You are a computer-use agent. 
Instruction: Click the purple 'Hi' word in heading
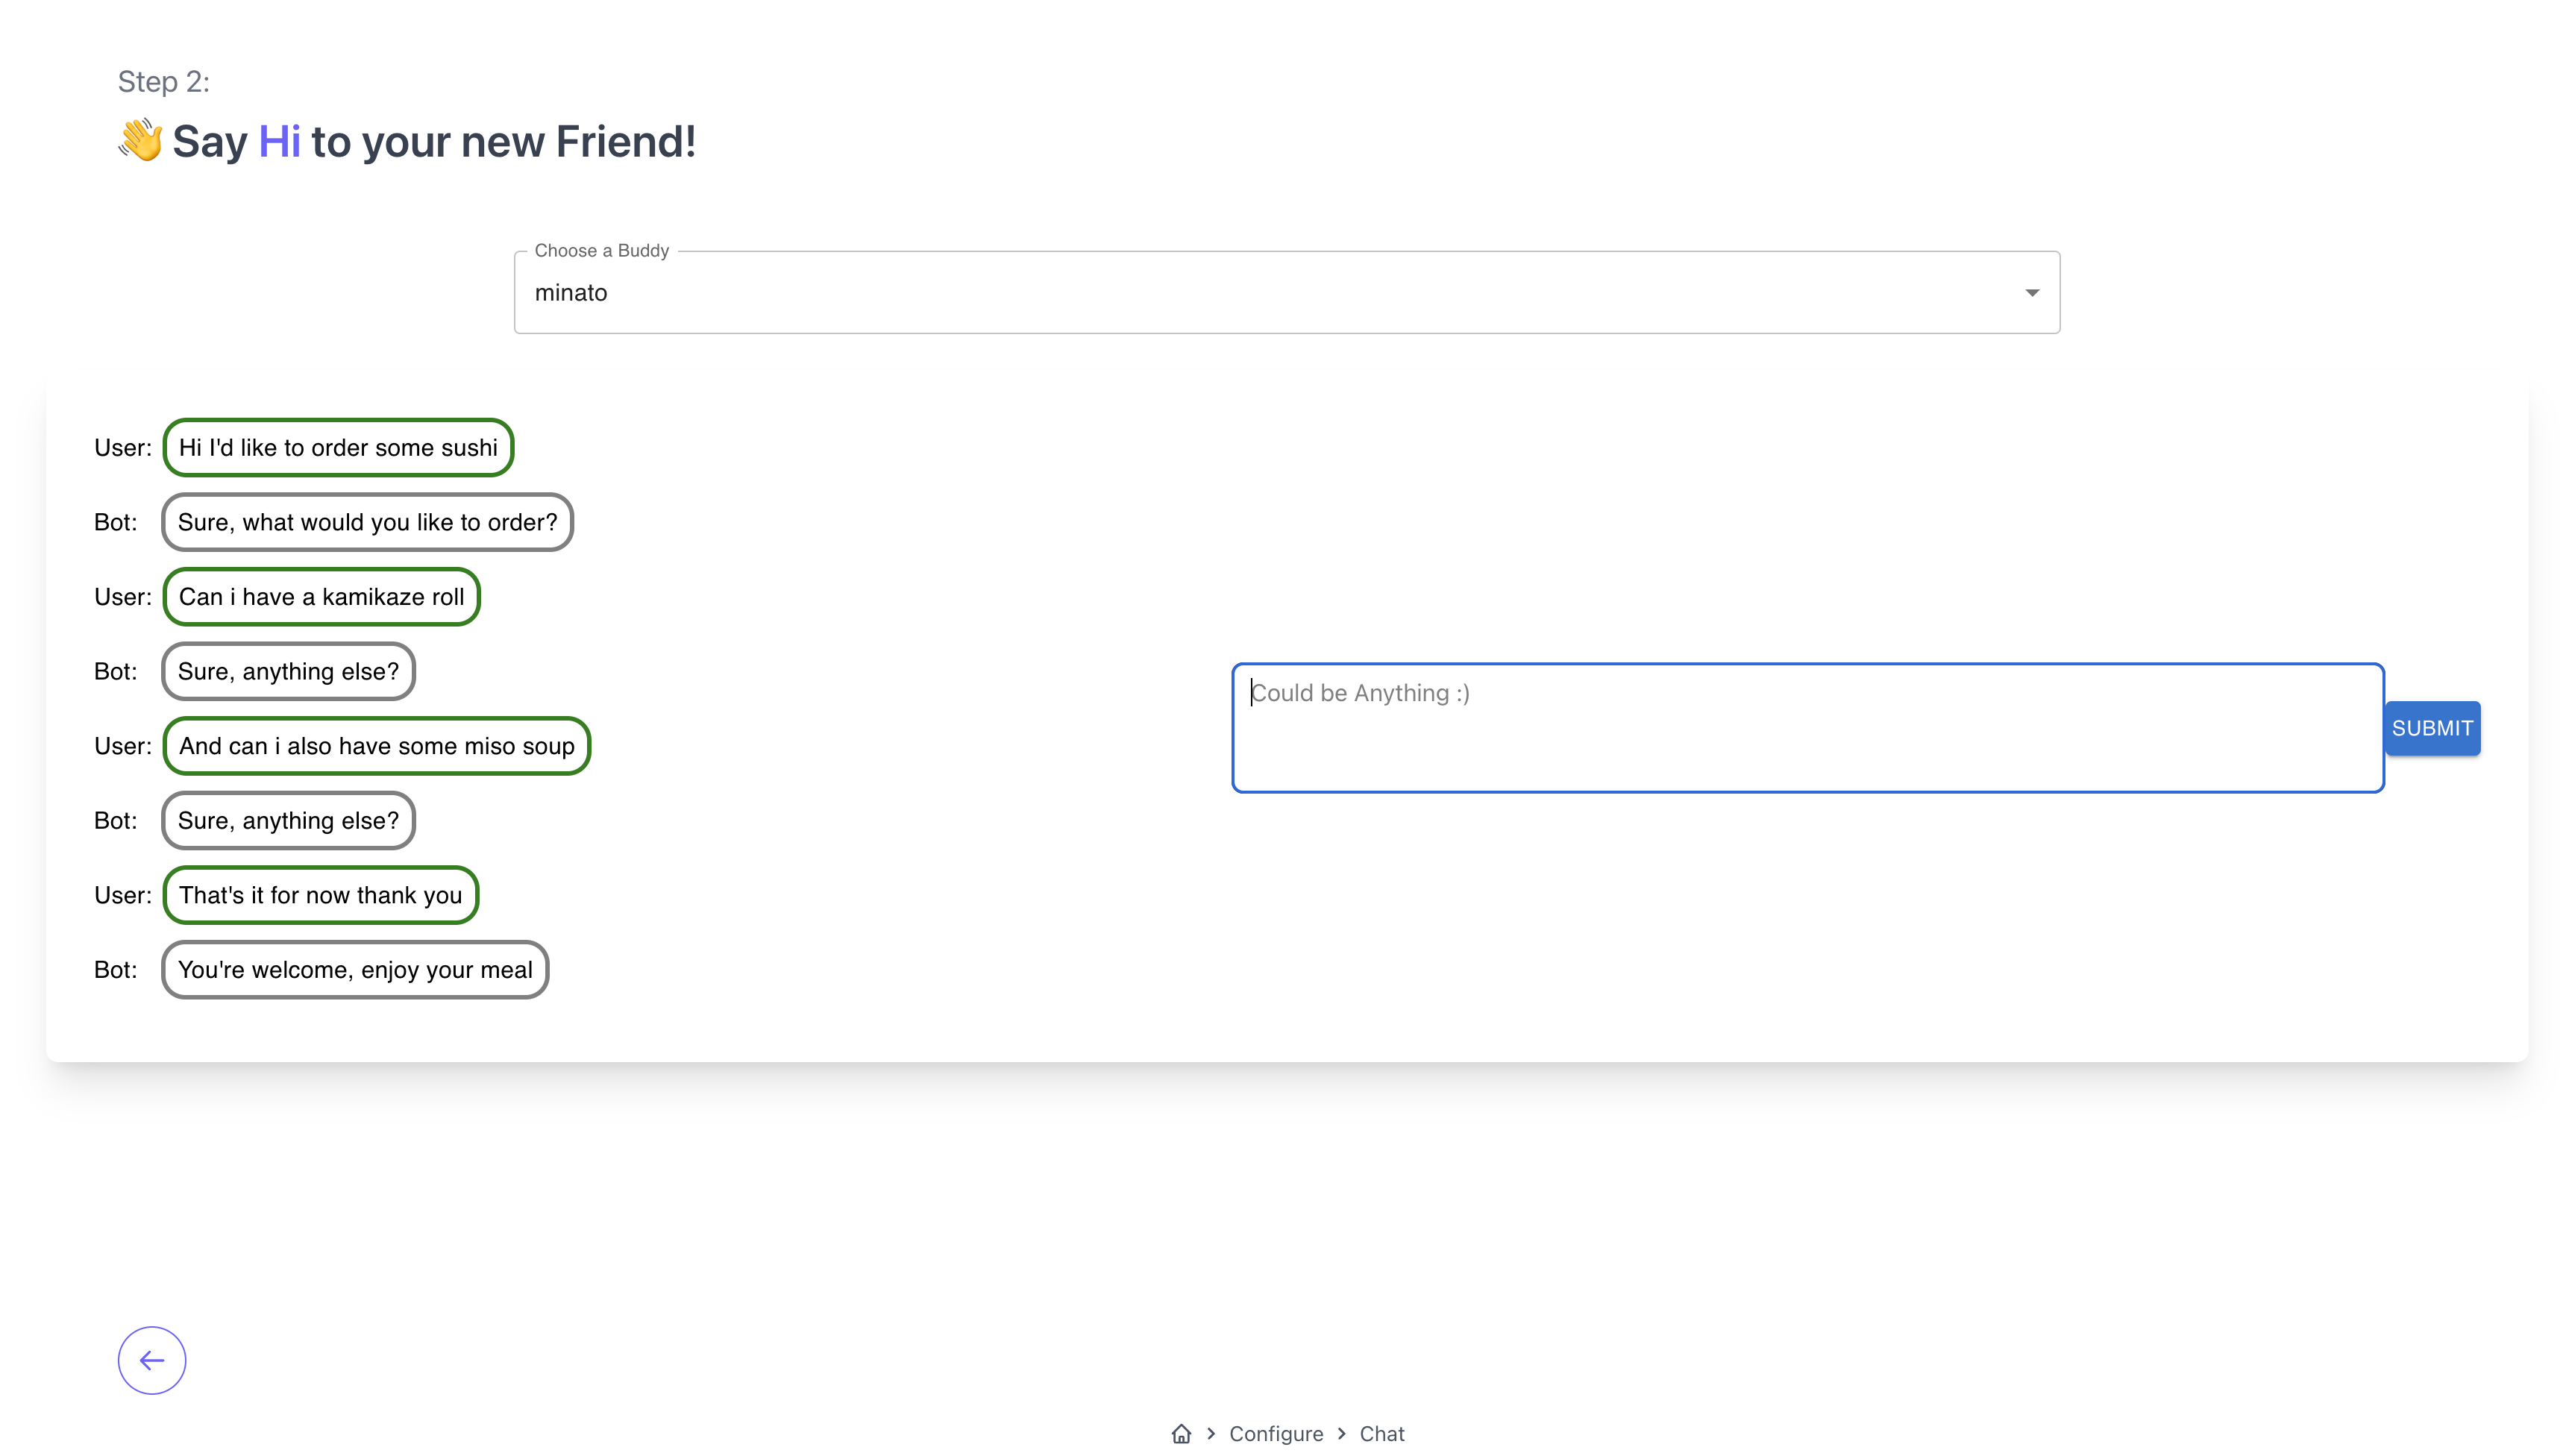[x=279, y=142]
